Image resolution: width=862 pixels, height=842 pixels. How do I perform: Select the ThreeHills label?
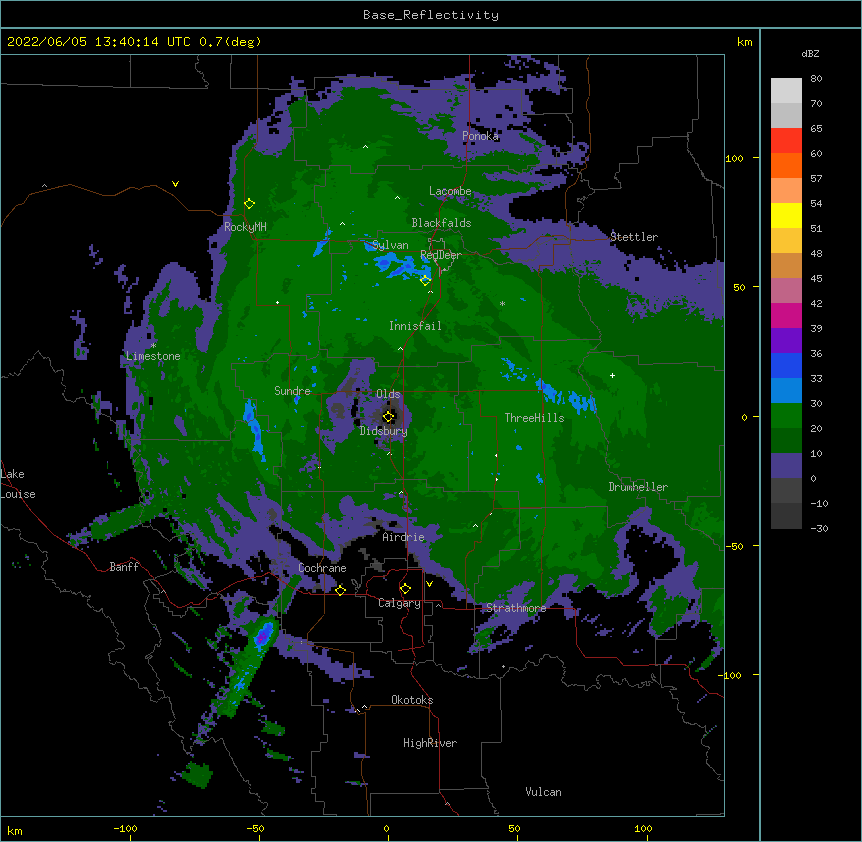pyautogui.click(x=534, y=418)
